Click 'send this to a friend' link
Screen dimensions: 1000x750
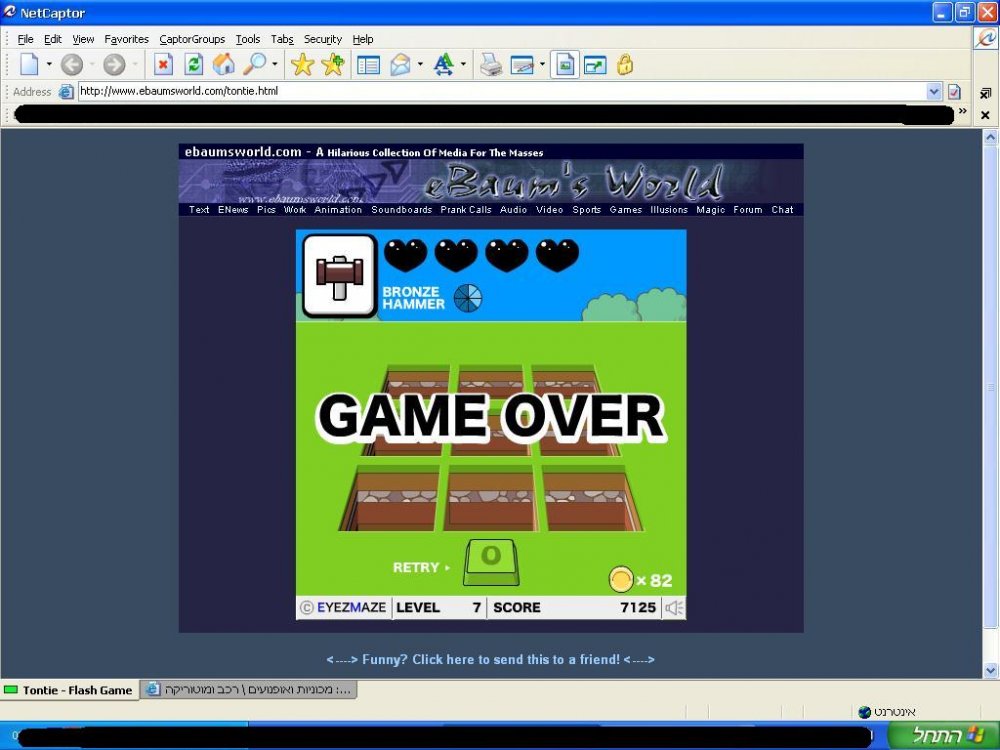(x=490, y=659)
